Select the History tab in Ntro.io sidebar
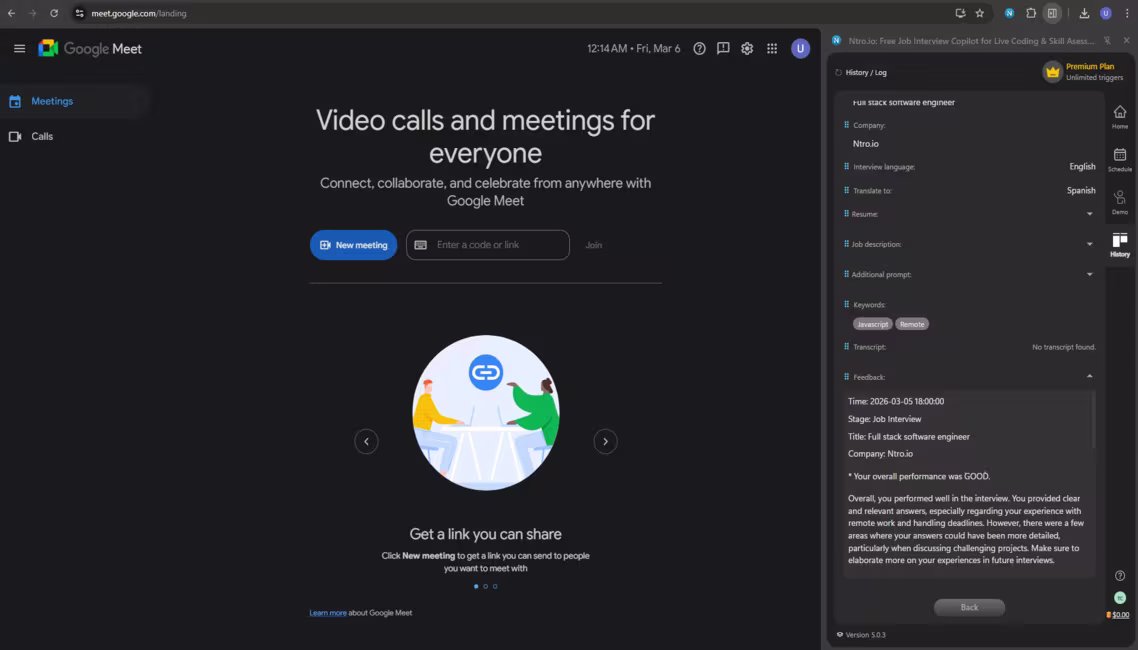The height and width of the screenshot is (650, 1138). pos(1120,244)
